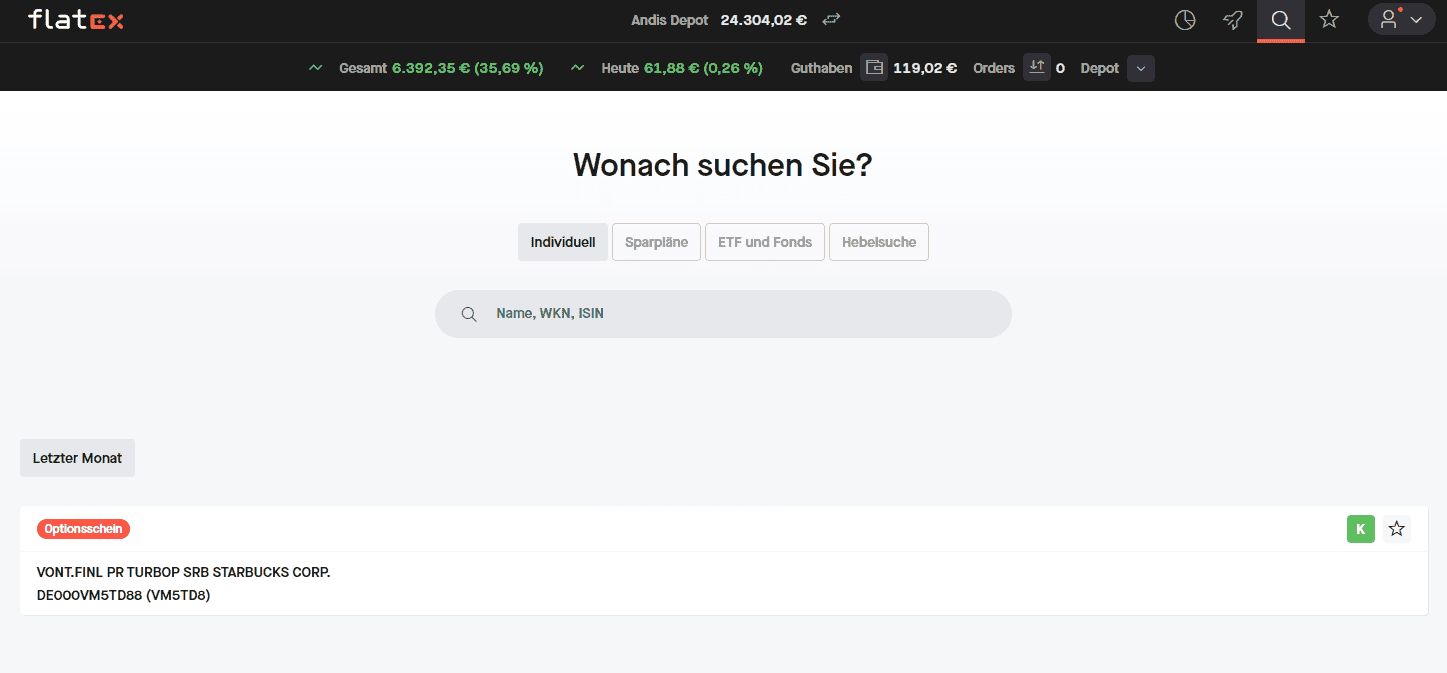Click the Name, WKN, ISIN search field
Image resolution: width=1447 pixels, height=673 pixels.
pyautogui.click(x=723, y=314)
